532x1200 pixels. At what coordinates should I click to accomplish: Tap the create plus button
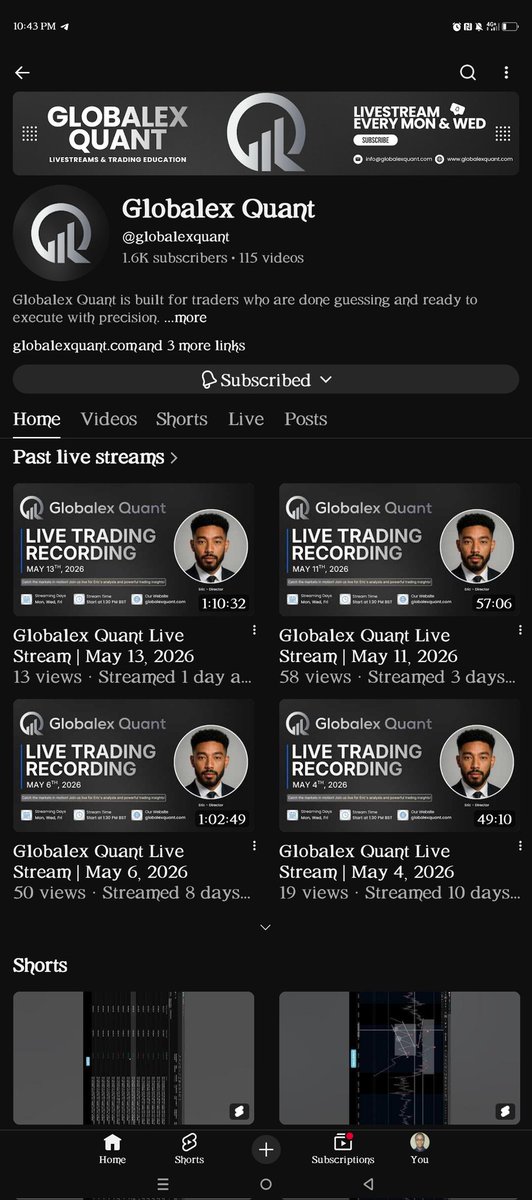pyautogui.click(x=266, y=1150)
